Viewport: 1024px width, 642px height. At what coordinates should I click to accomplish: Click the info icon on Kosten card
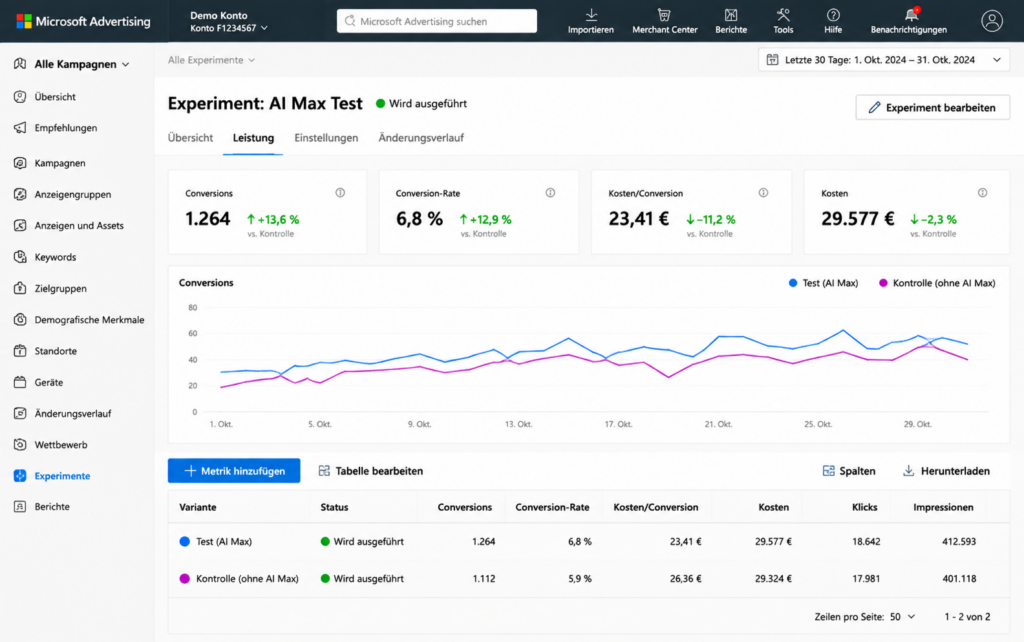click(x=982, y=193)
